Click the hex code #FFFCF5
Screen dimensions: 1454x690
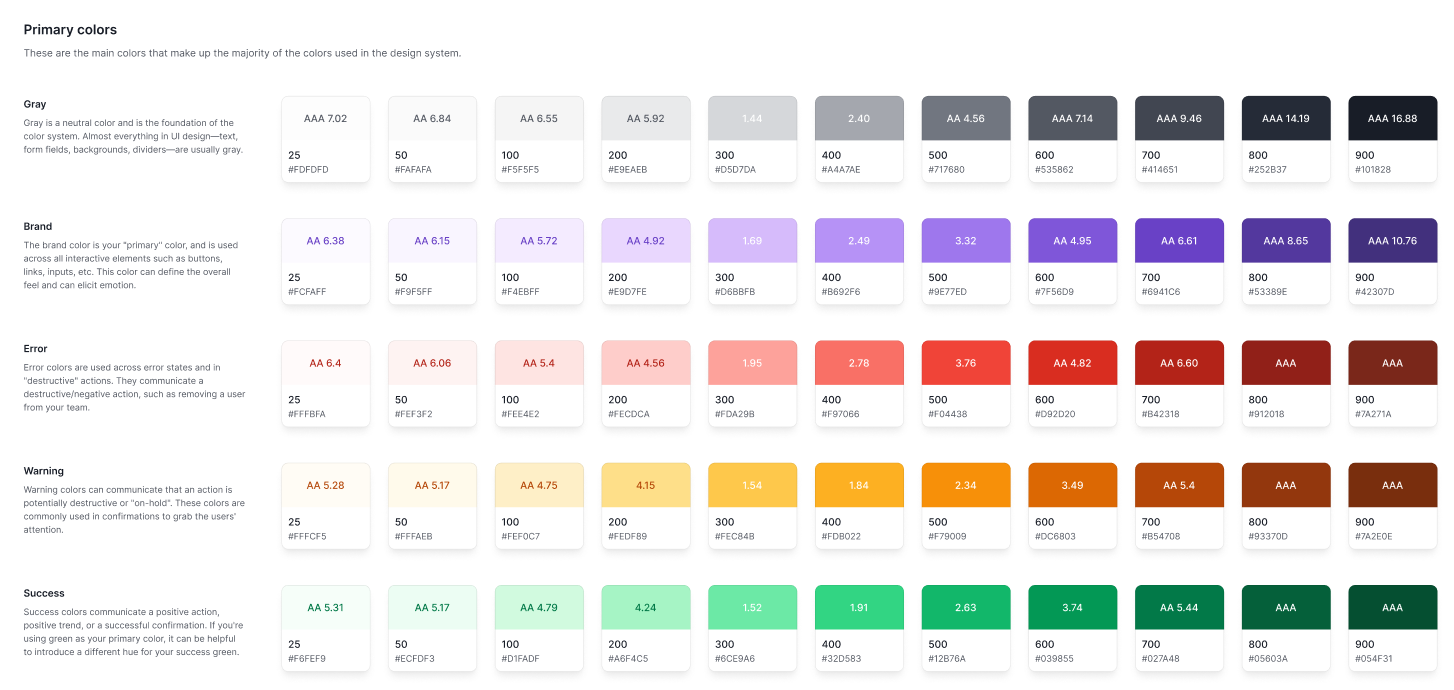click(307, 537)
